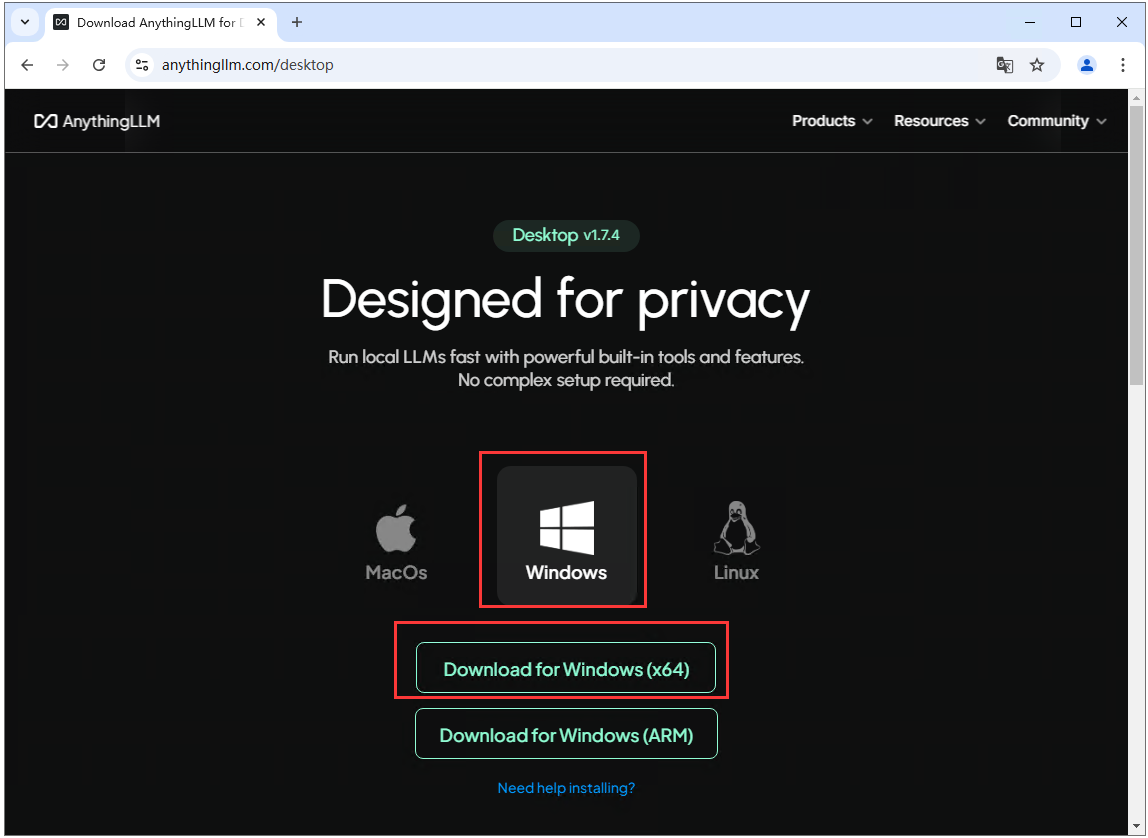Image resolution: width=1148 pixels, height=838 pixels.
Task: Maximize the Chrome window
Action: (1076, 22)
